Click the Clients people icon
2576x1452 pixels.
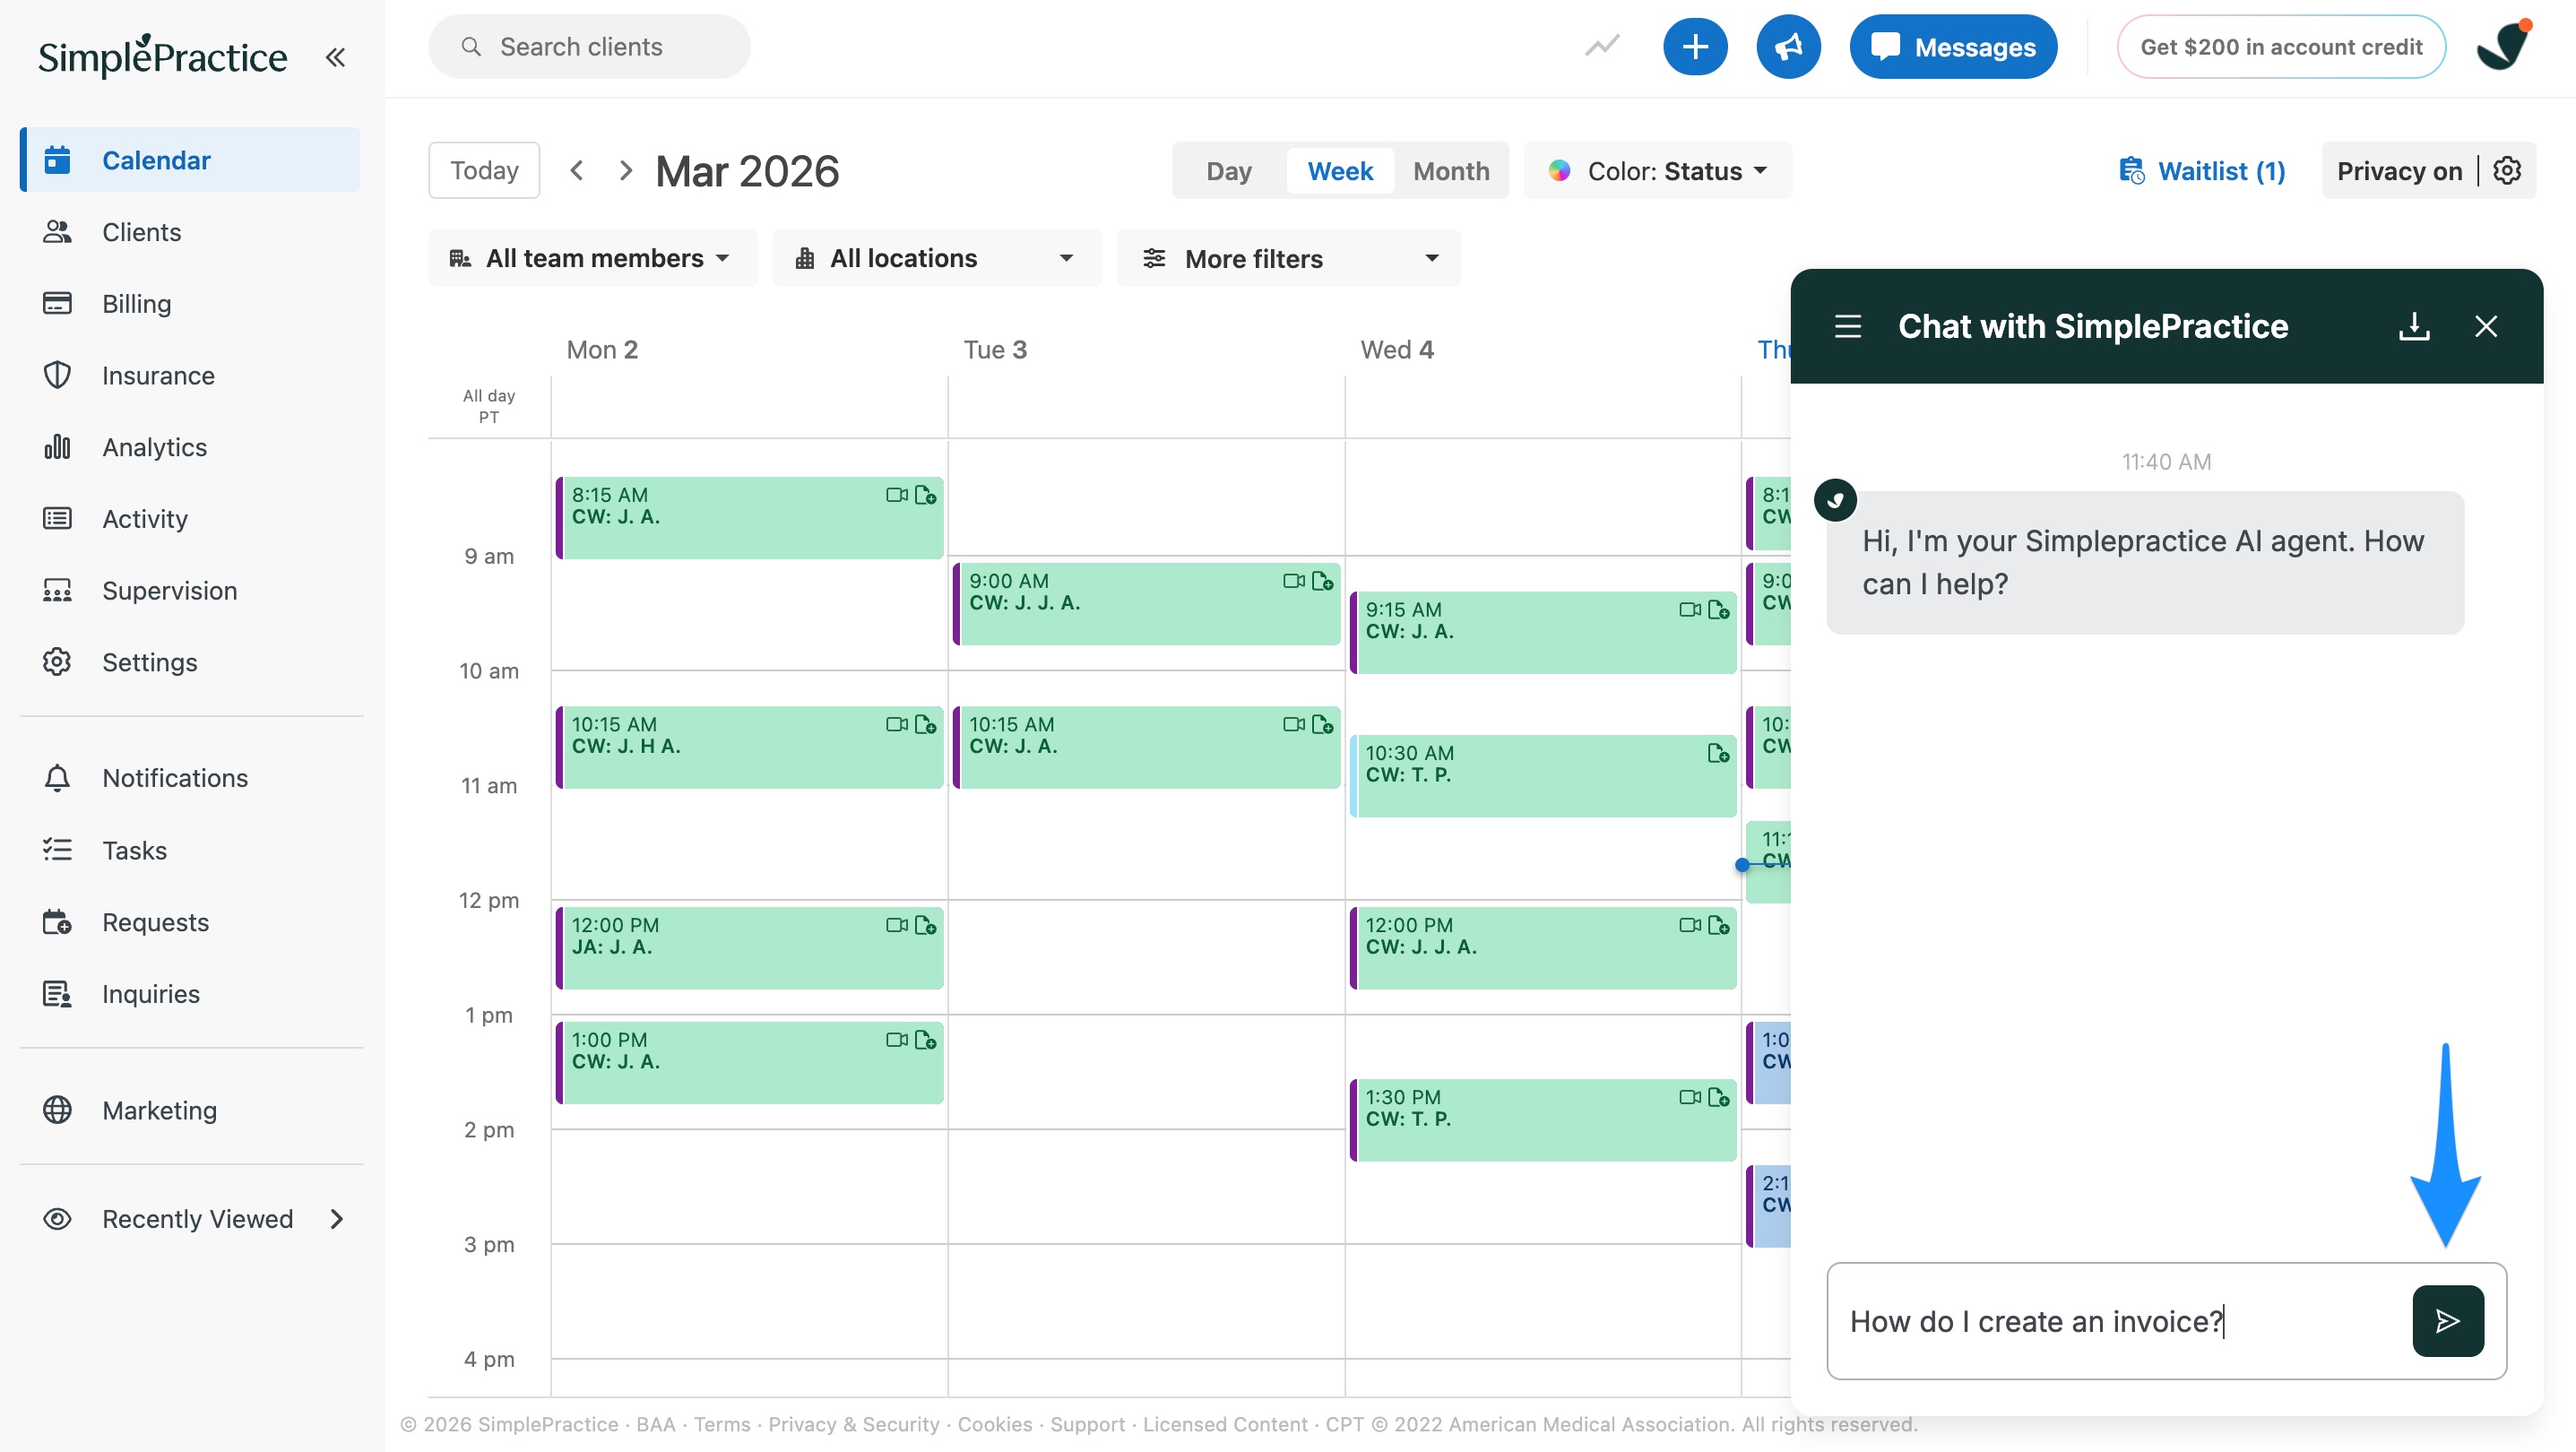pyautogui.click(x=57, y=232)
